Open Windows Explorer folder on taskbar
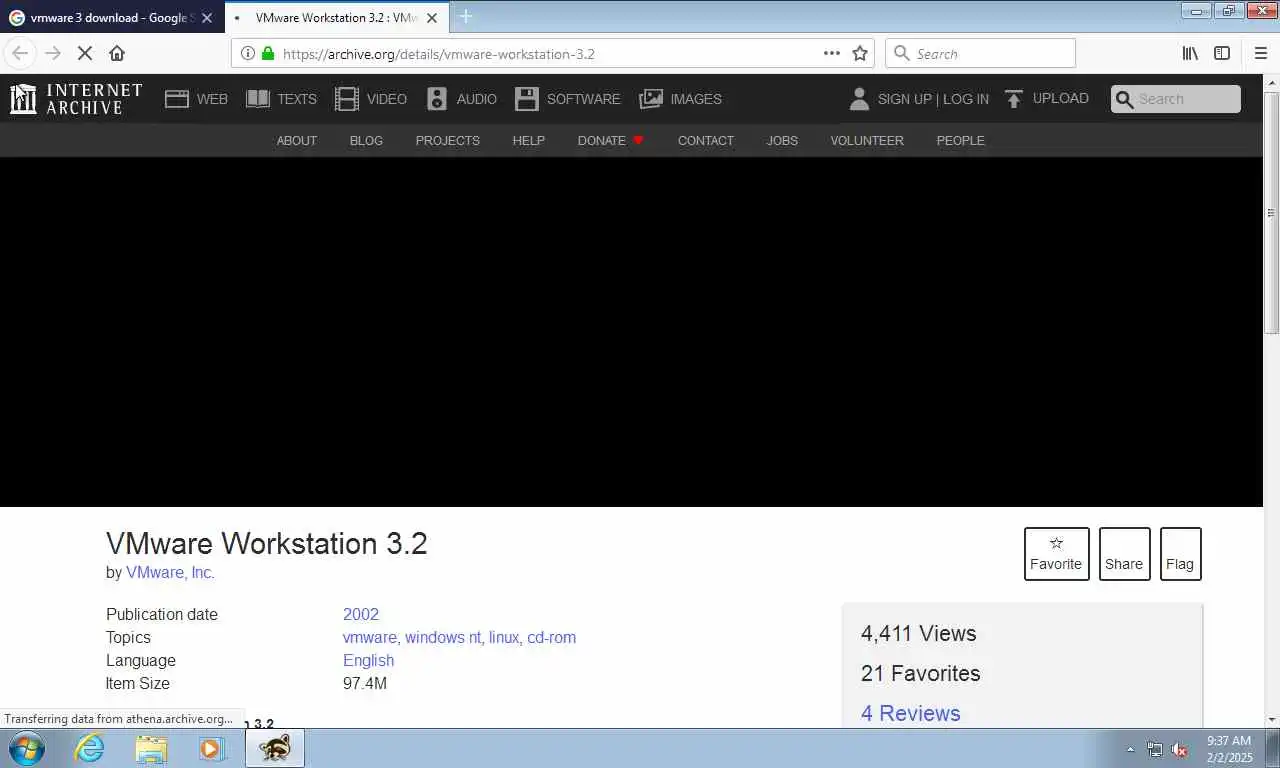1280x768 pixels. 151,748
